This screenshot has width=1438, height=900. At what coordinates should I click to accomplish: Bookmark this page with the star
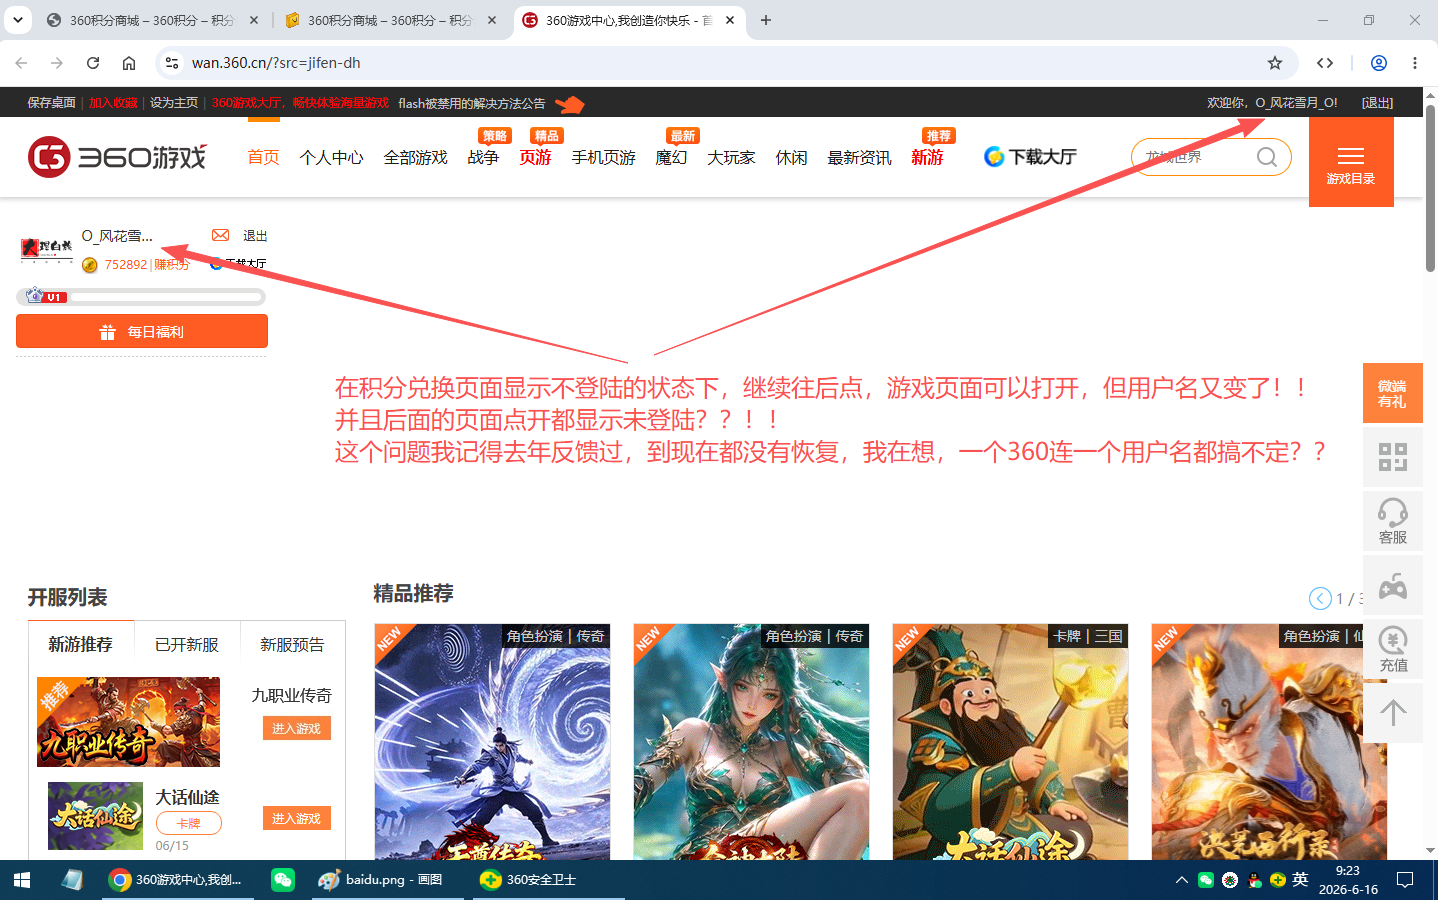tap(1275, 63)
